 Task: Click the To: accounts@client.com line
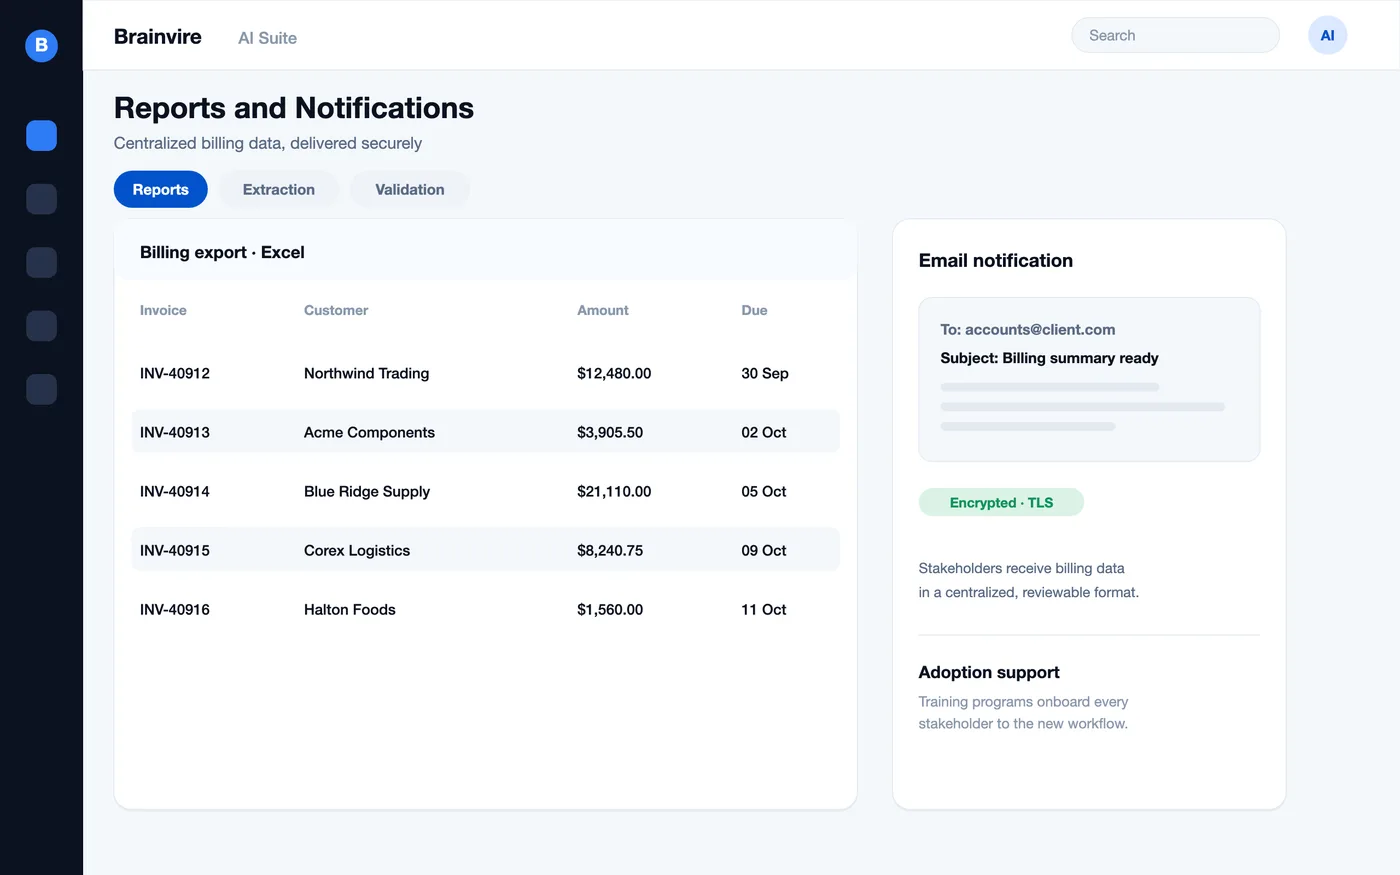point(1028,329)
